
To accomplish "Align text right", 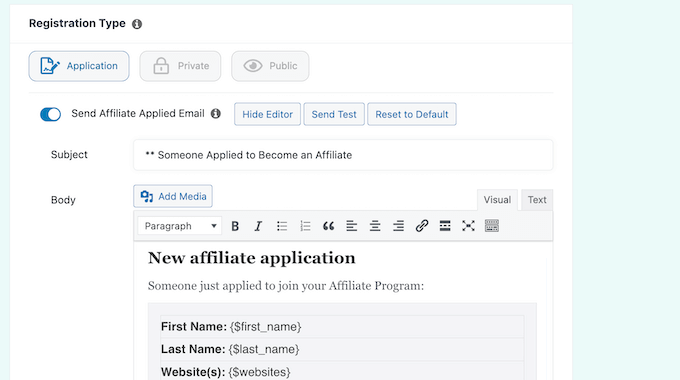I will (399, 226).
